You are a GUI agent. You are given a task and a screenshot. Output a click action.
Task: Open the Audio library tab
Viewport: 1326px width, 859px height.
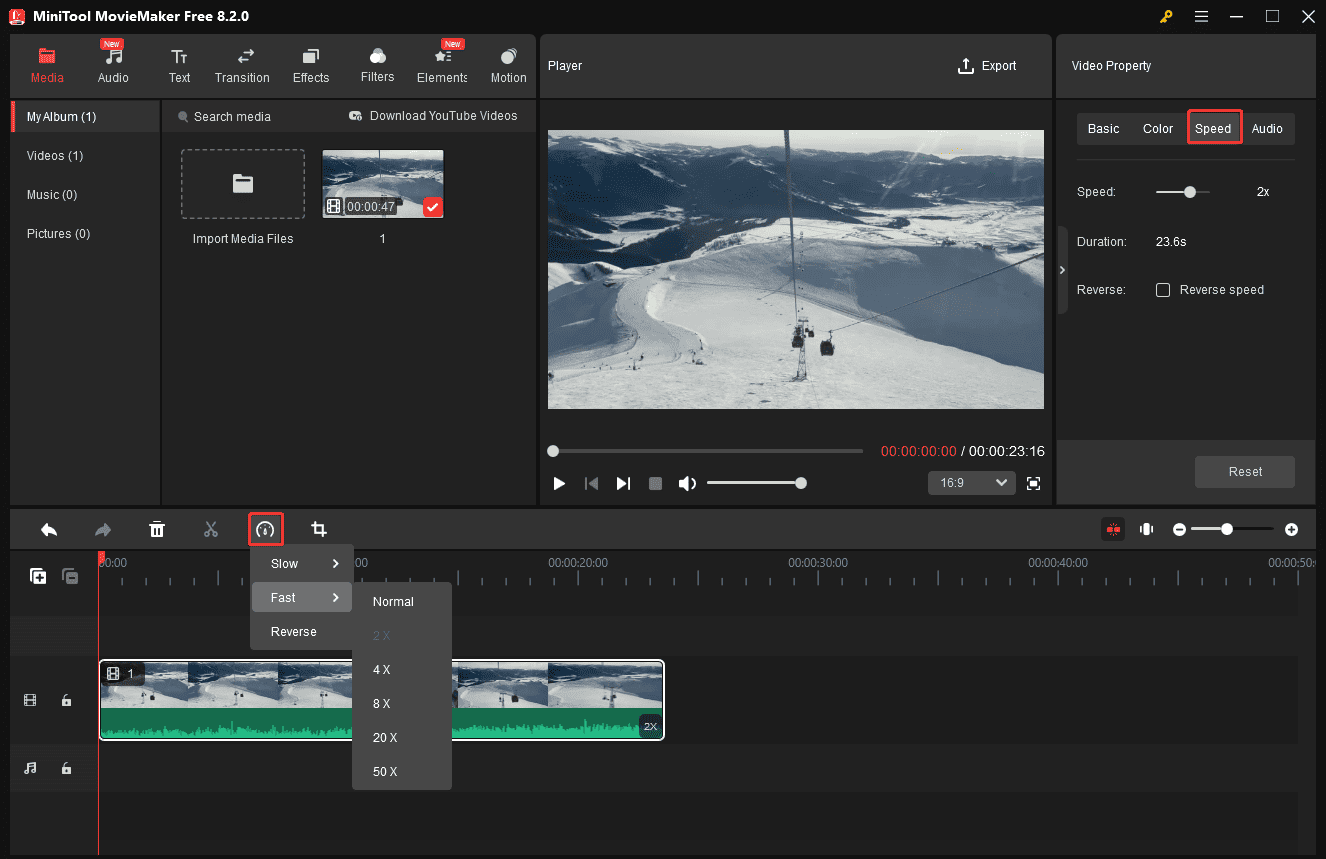tap(113, 66)
